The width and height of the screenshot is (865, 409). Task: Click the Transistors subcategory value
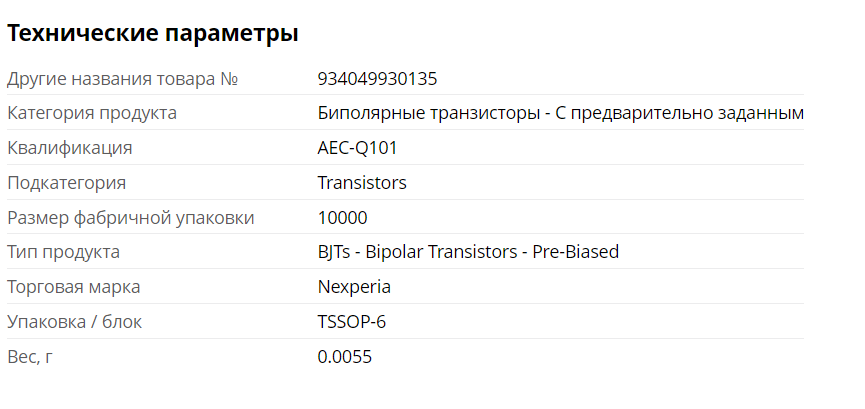point(362,183)
